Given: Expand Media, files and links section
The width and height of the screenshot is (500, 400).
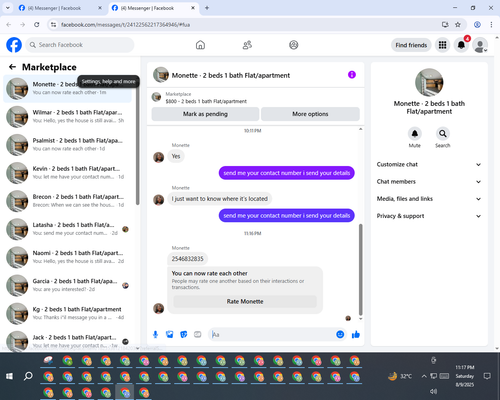Looking at the screenshot, I should point(429,199).
